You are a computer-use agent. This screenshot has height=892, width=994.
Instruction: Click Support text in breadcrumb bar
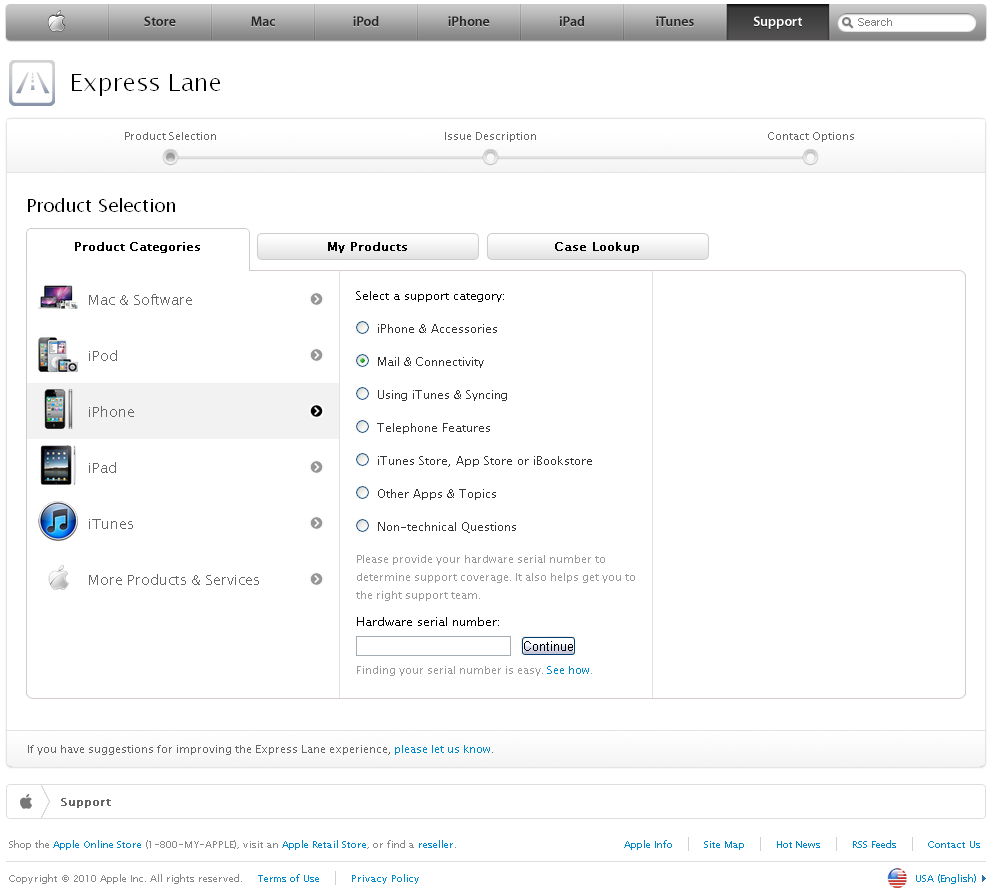[x=86, y=802]
